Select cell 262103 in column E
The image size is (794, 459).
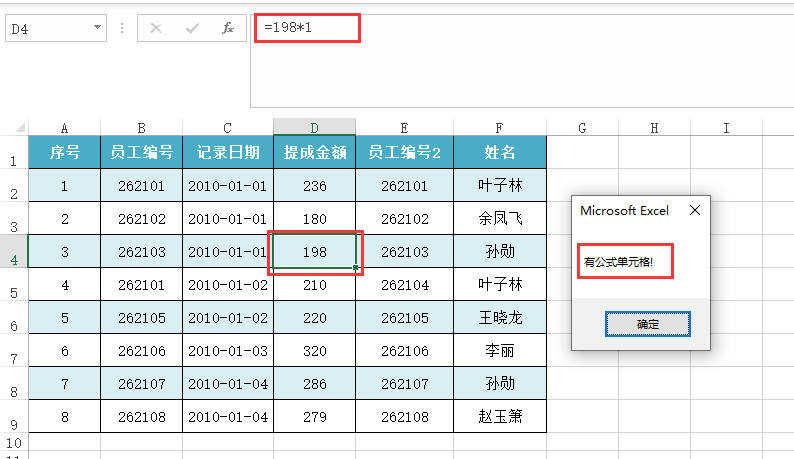pos(404,251)
